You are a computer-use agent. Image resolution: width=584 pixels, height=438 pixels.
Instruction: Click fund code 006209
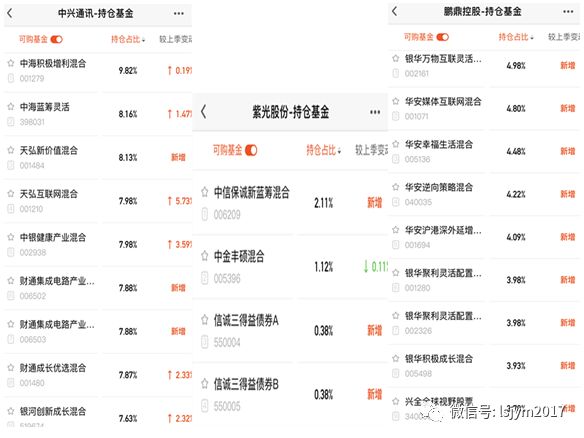tap(227, 215)
